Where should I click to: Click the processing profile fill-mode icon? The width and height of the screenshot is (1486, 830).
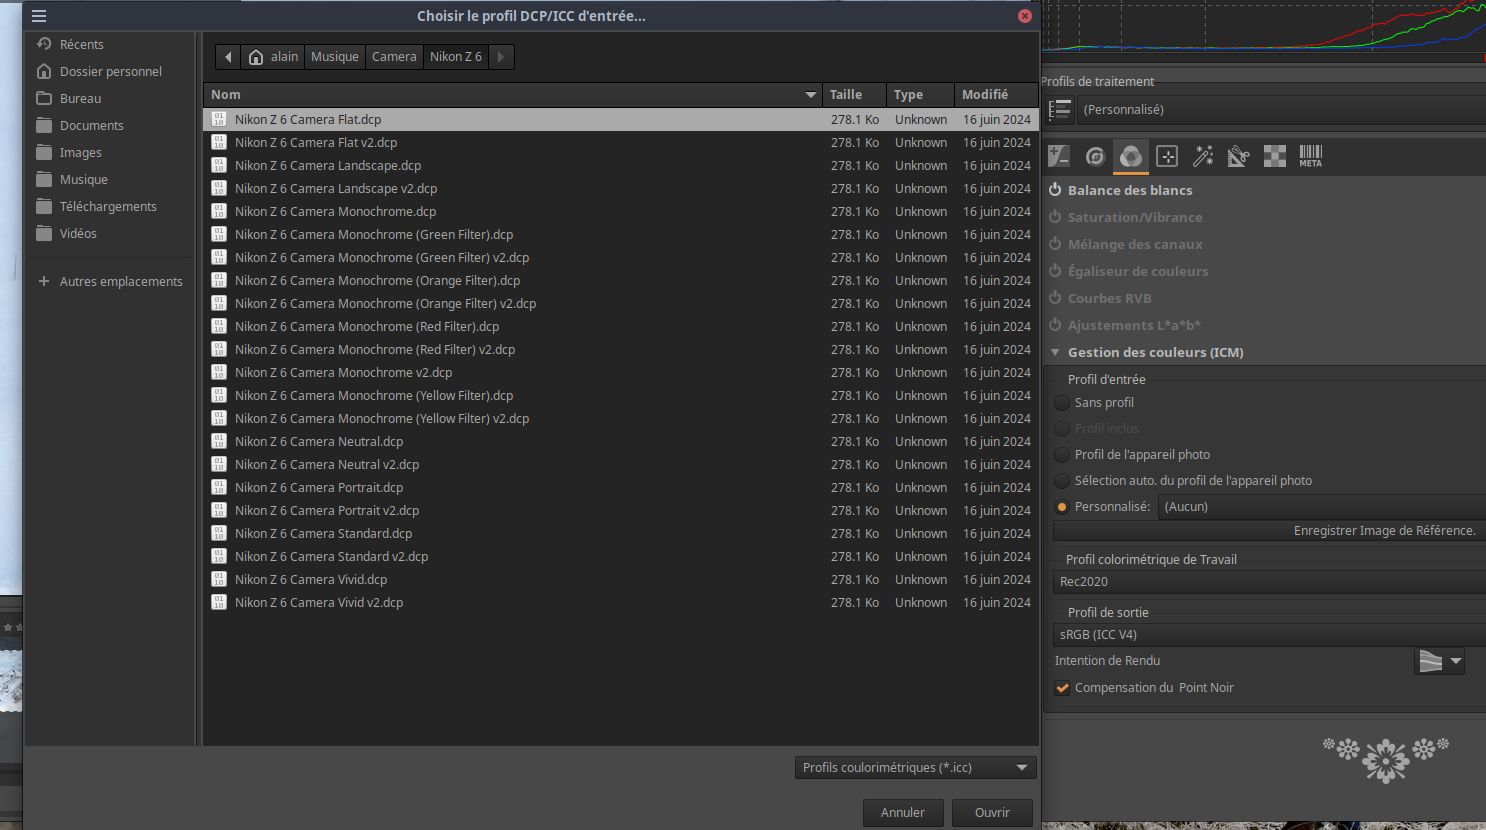(x=1059, y=110)
